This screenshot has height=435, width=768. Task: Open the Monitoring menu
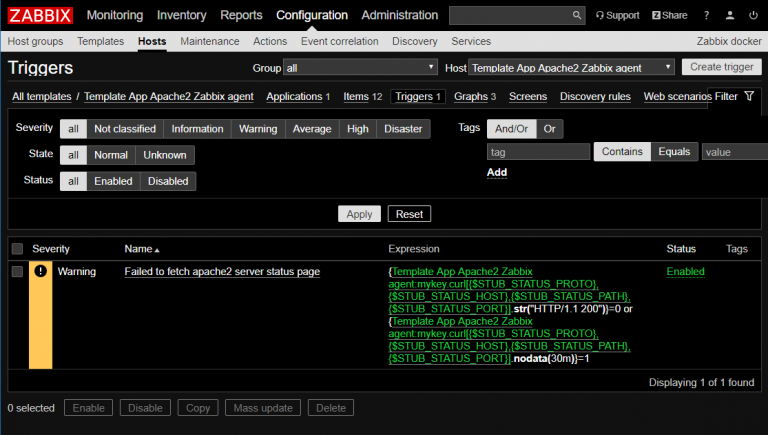point(115,15)
